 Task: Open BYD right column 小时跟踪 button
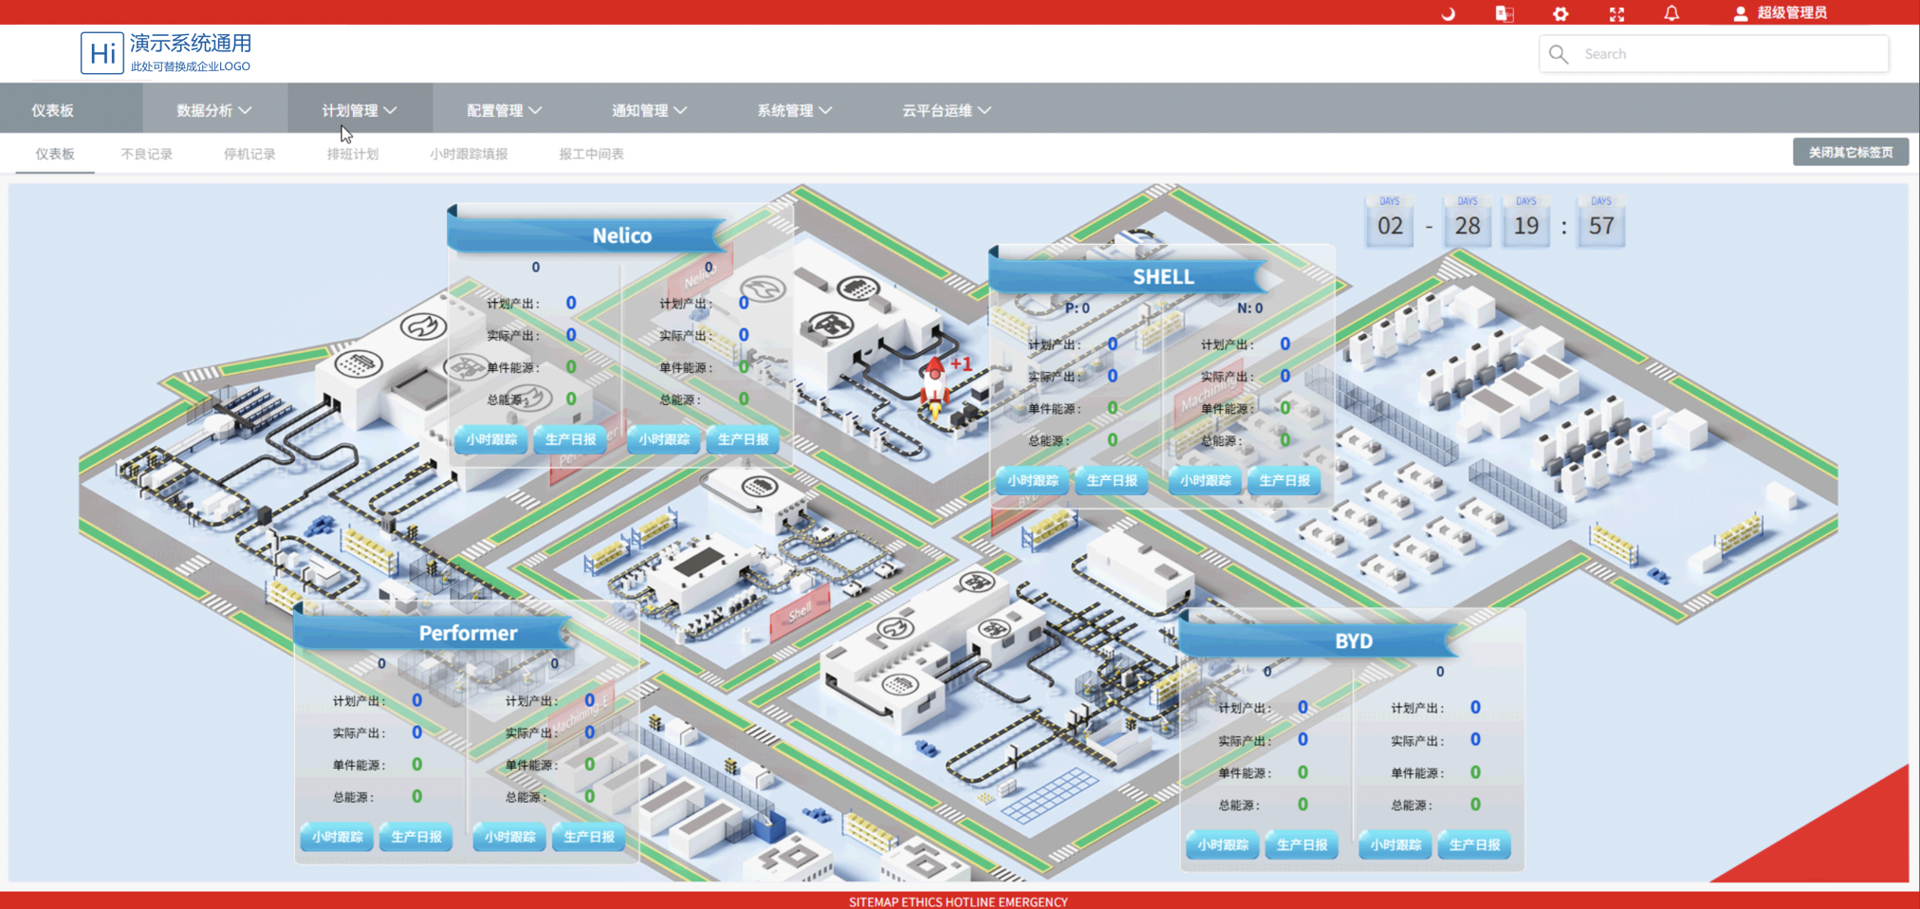coord(1395,845)
